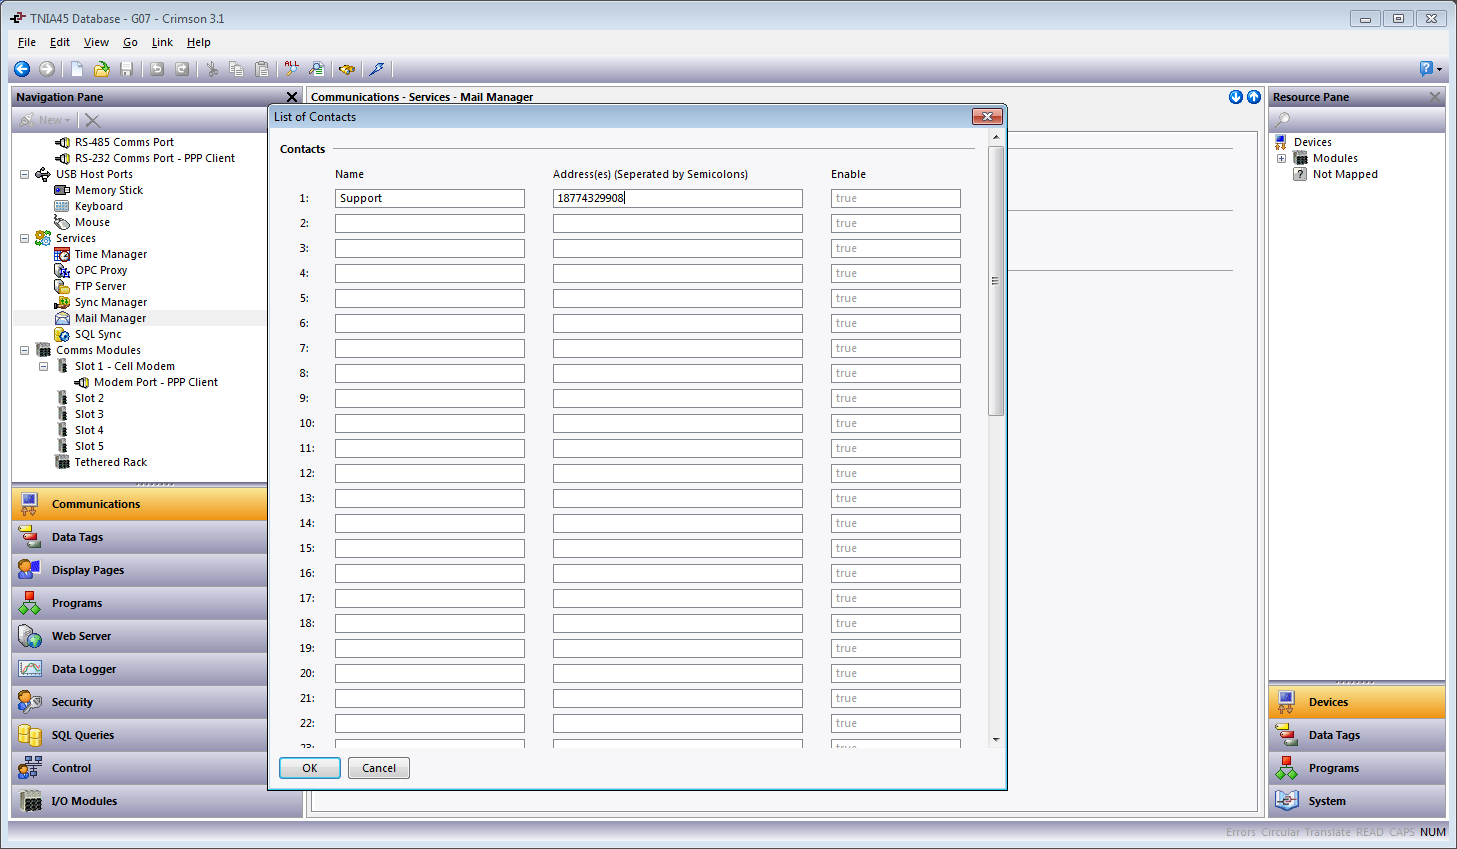This screenshot has width=1457, height=849.
Task: Select FTP Server tree item
Action: pyautogui.click(x=100, y=286)
